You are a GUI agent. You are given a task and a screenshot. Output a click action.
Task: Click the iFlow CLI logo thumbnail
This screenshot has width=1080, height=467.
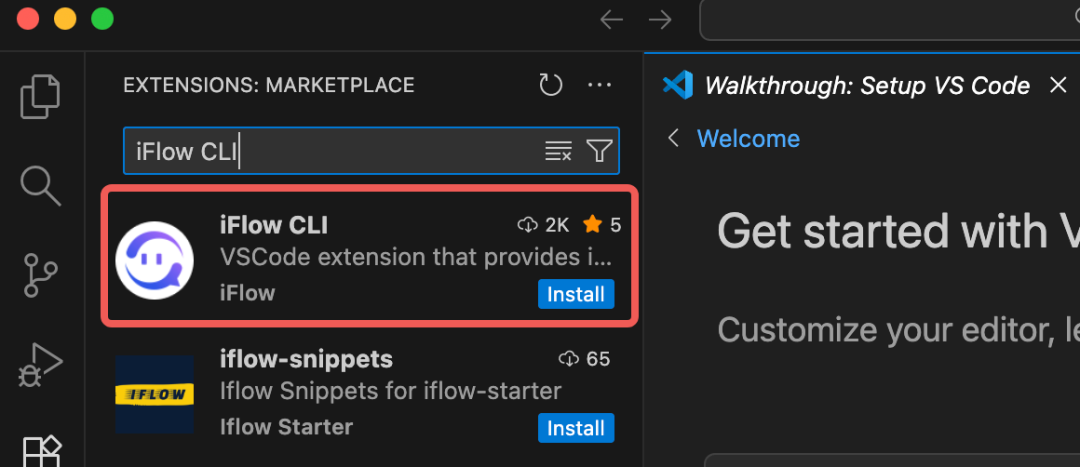[x=154, y=260]
